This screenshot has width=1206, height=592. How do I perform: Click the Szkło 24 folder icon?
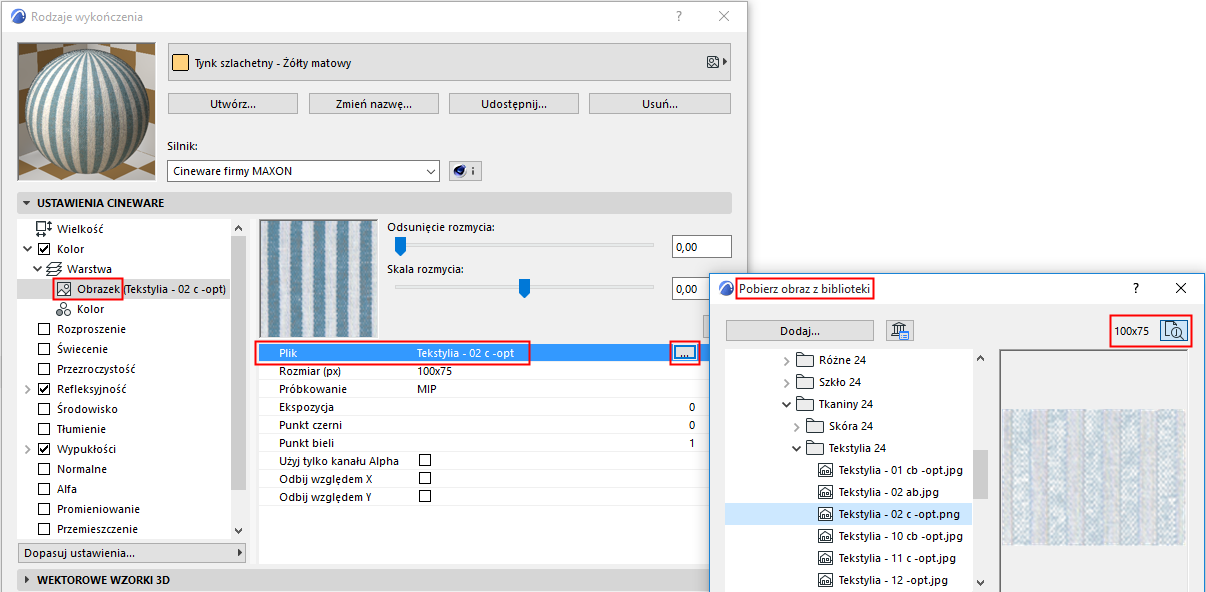[x=806, y=382]
